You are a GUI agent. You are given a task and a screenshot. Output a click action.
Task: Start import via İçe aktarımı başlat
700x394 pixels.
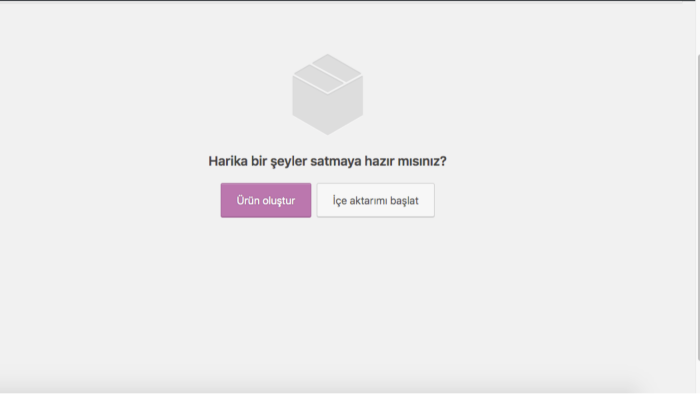click(375, 200)
